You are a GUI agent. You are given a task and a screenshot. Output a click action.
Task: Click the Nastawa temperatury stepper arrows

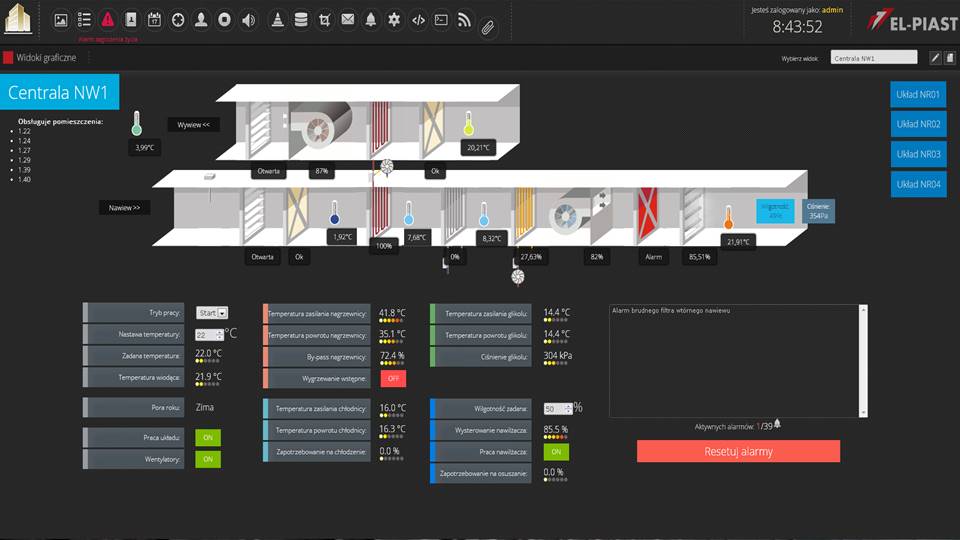(219, 335)
